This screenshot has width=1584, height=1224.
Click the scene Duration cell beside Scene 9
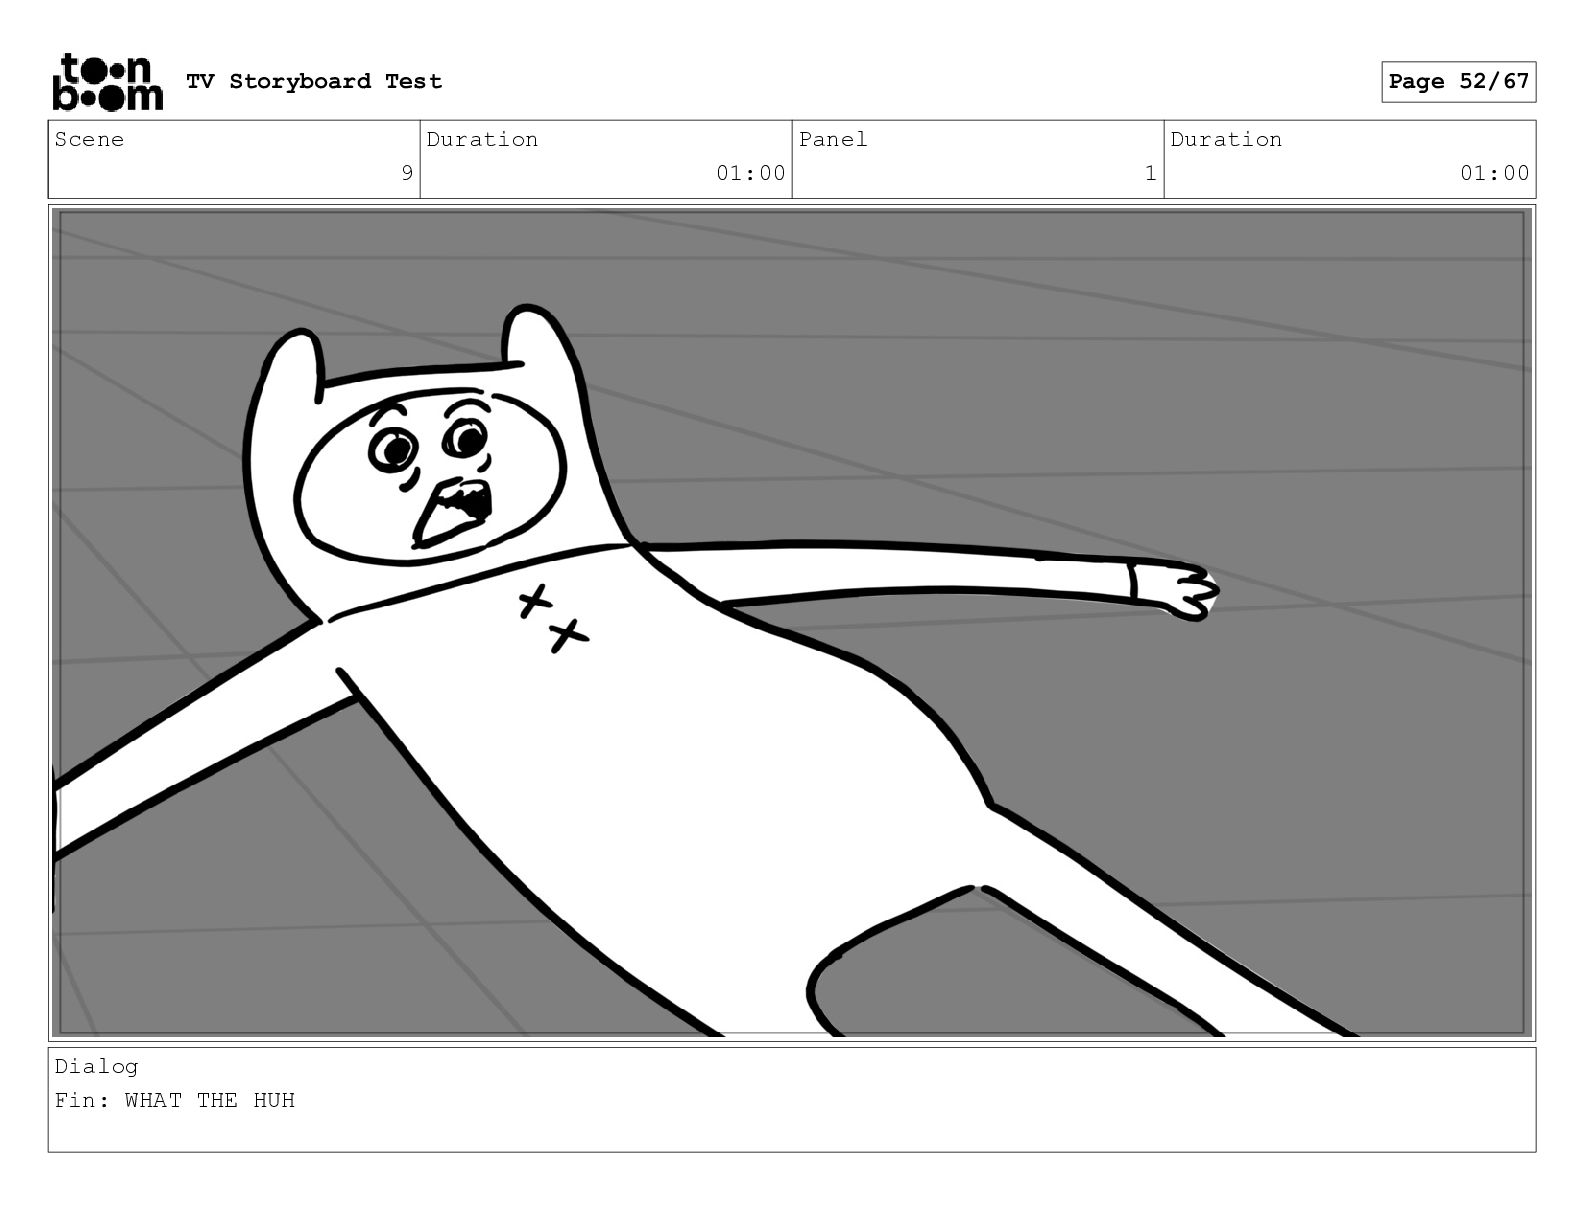click(x=606, y=159)
